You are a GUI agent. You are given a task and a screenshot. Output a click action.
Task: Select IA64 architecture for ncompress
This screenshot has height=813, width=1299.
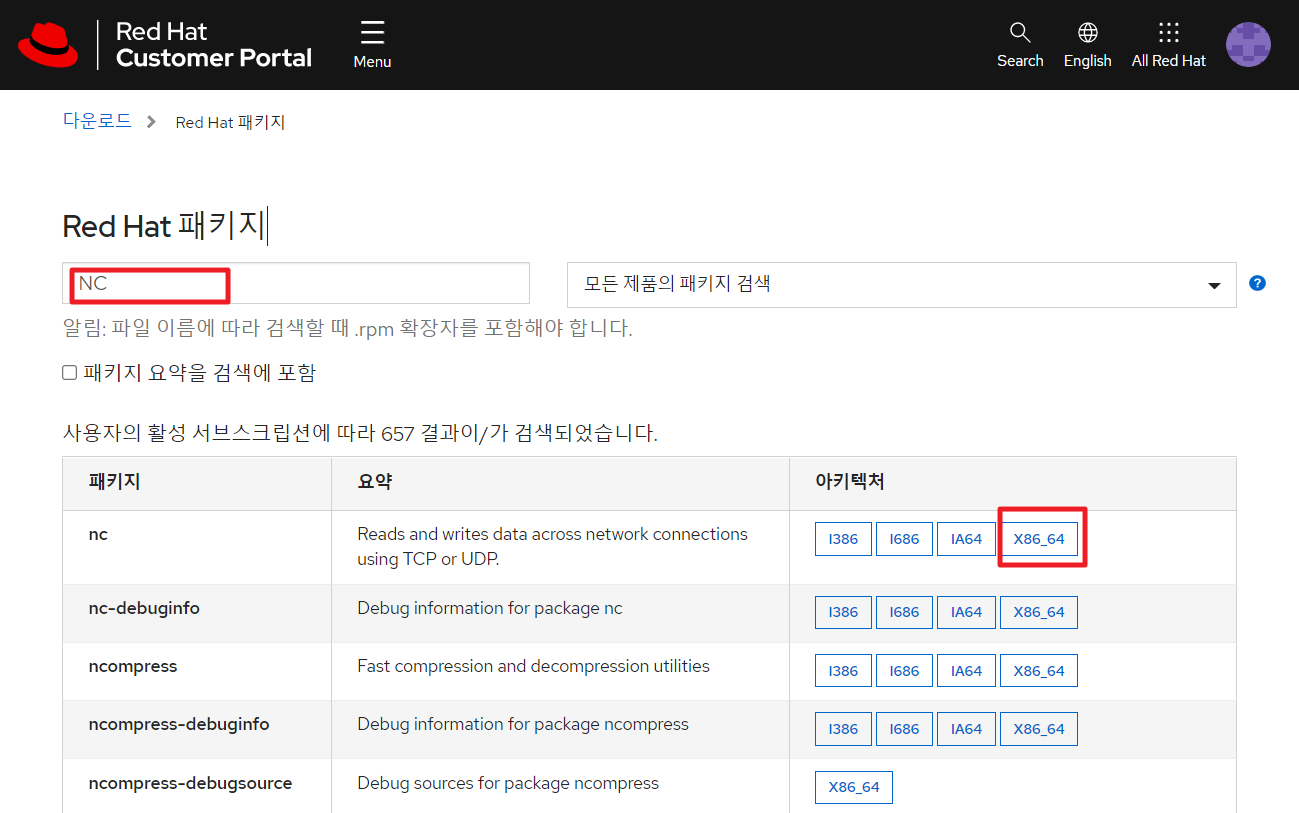pyautogui.click(x=966, y=671)
